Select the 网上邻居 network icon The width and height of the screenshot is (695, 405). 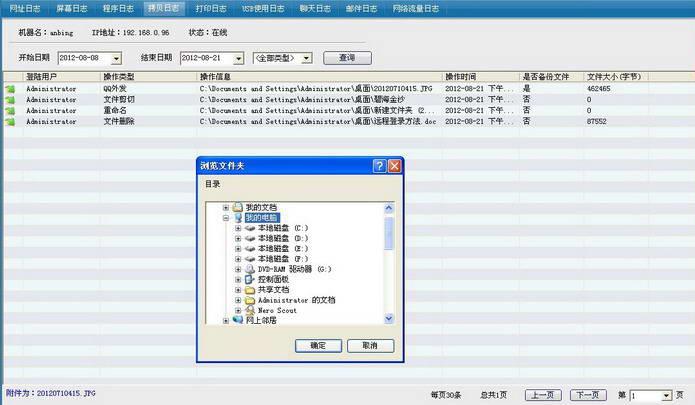point(238,321)
